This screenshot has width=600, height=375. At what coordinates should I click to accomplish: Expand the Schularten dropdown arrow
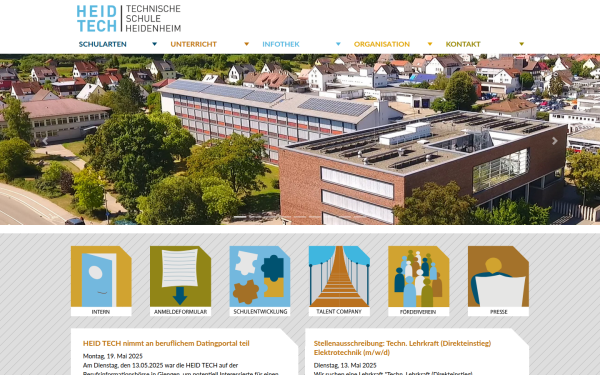click(155, 44)
